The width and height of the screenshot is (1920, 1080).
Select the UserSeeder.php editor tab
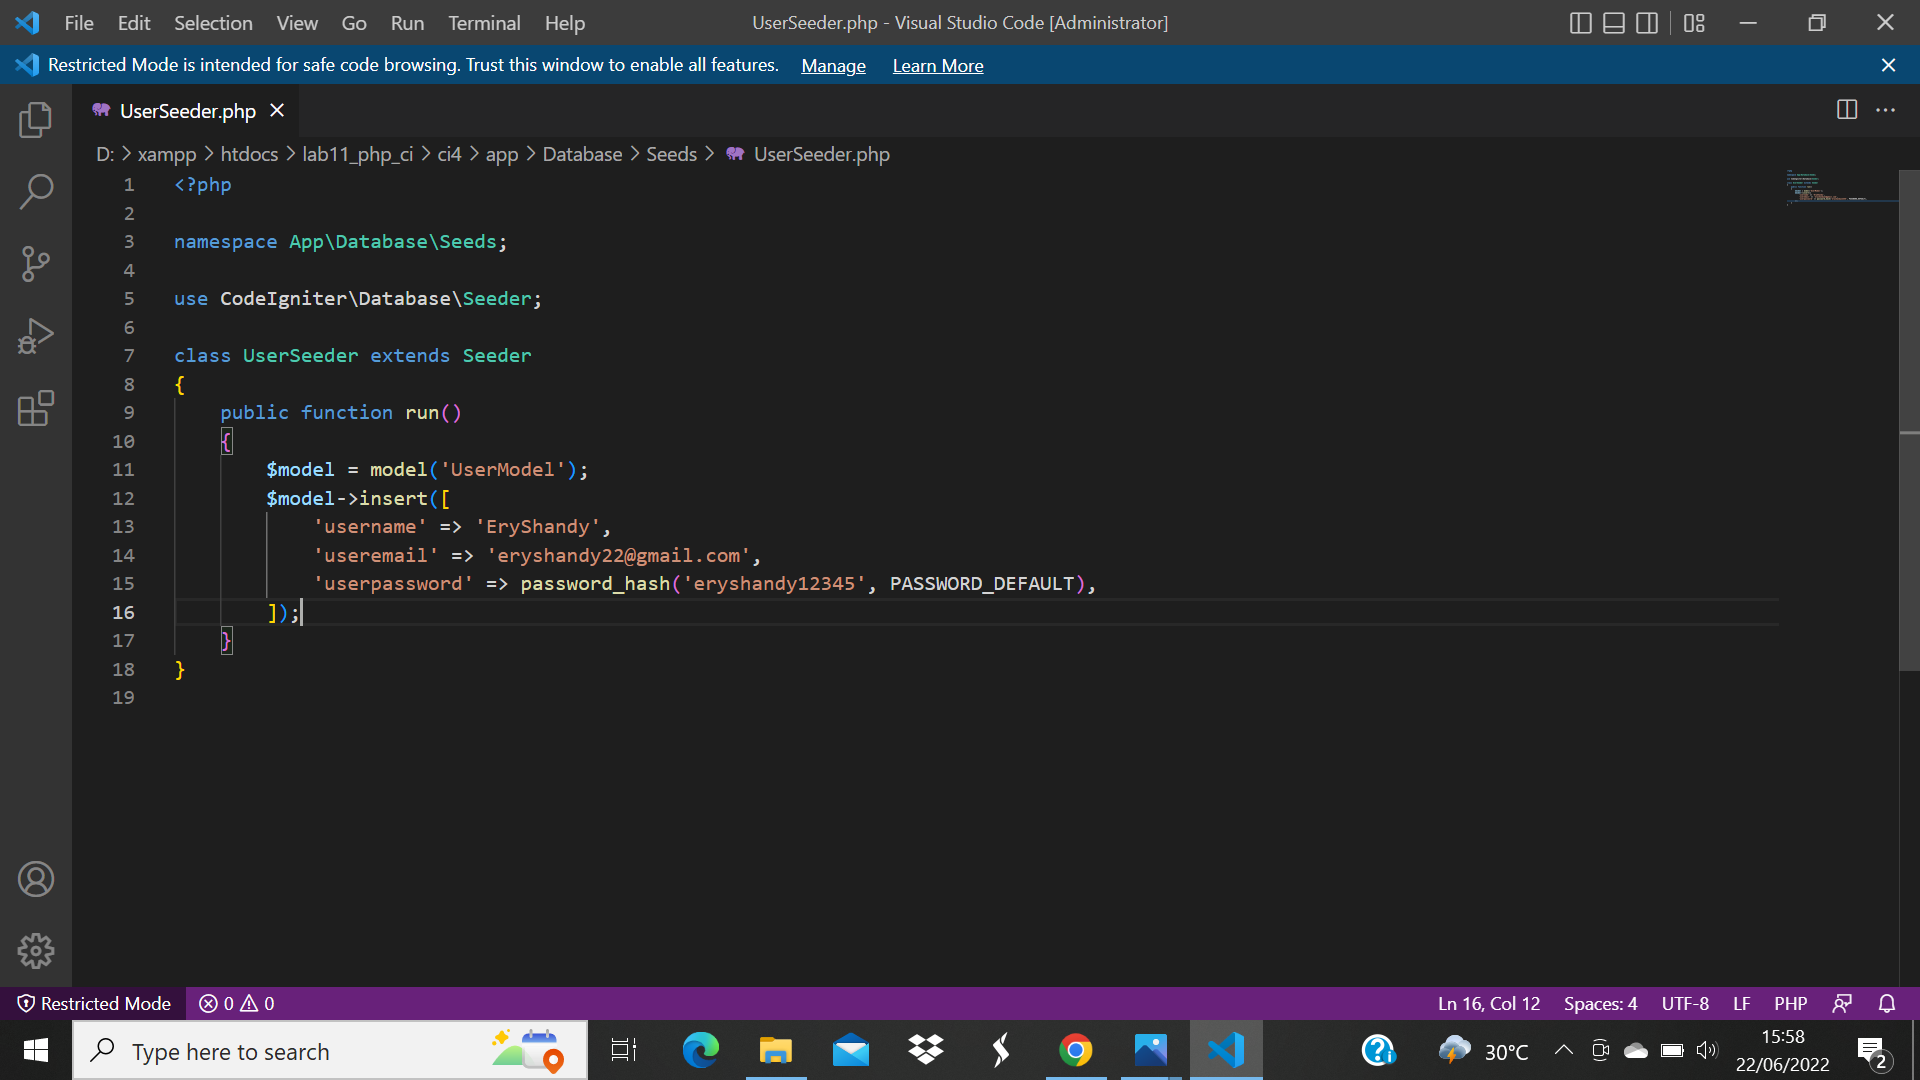tap(186, 111)
